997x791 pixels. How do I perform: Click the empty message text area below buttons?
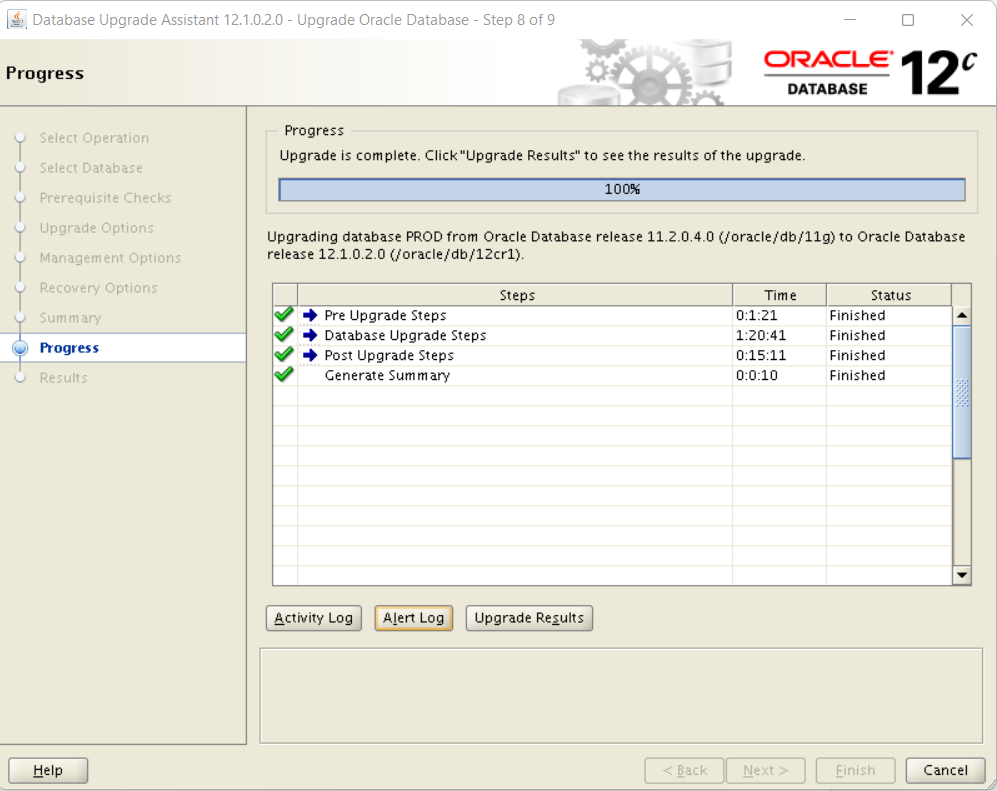point(621,696)
